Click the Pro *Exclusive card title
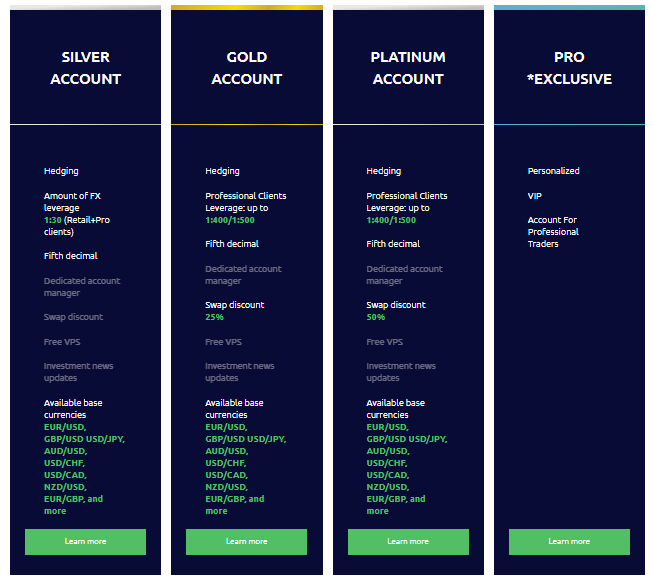Viewport: 653px width, 581px height. pyautogui.click(x=569, y=68)
